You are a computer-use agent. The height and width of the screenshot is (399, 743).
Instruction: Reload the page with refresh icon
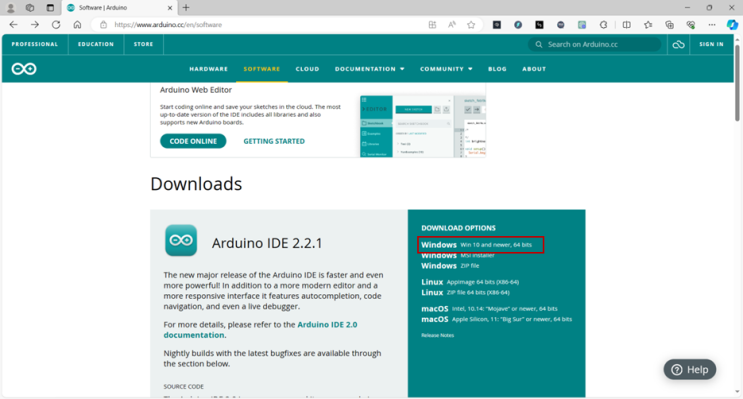click(x=56, y=25)
